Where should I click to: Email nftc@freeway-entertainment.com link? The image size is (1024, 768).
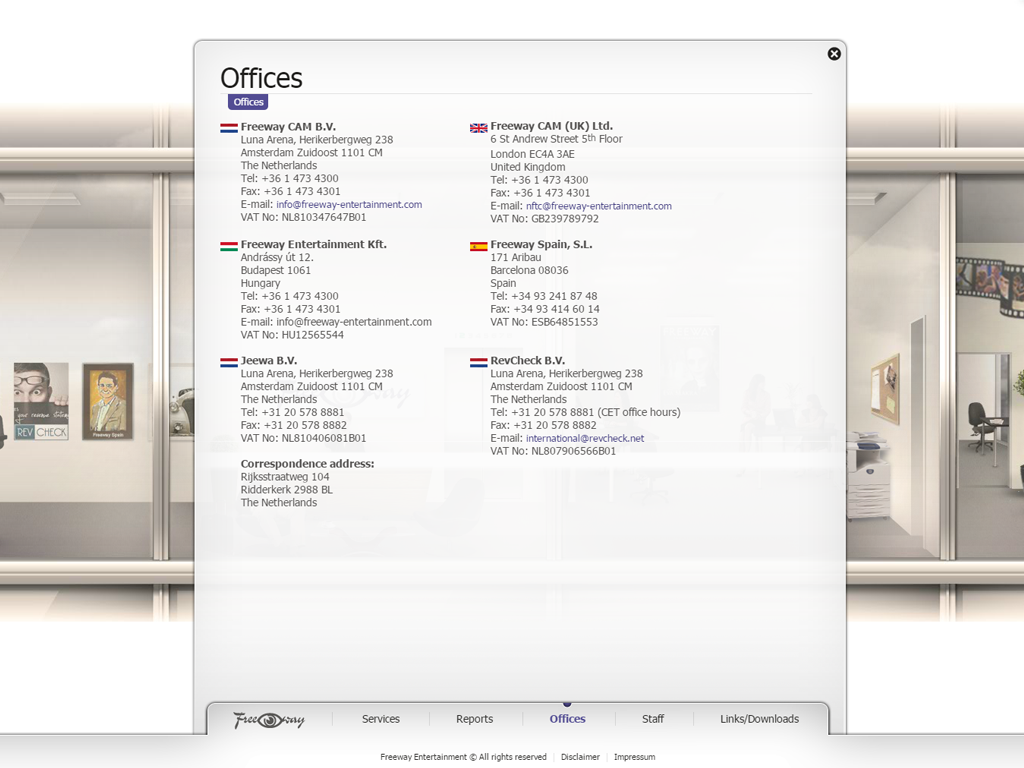pyautogui.click(x=599, y=206)
